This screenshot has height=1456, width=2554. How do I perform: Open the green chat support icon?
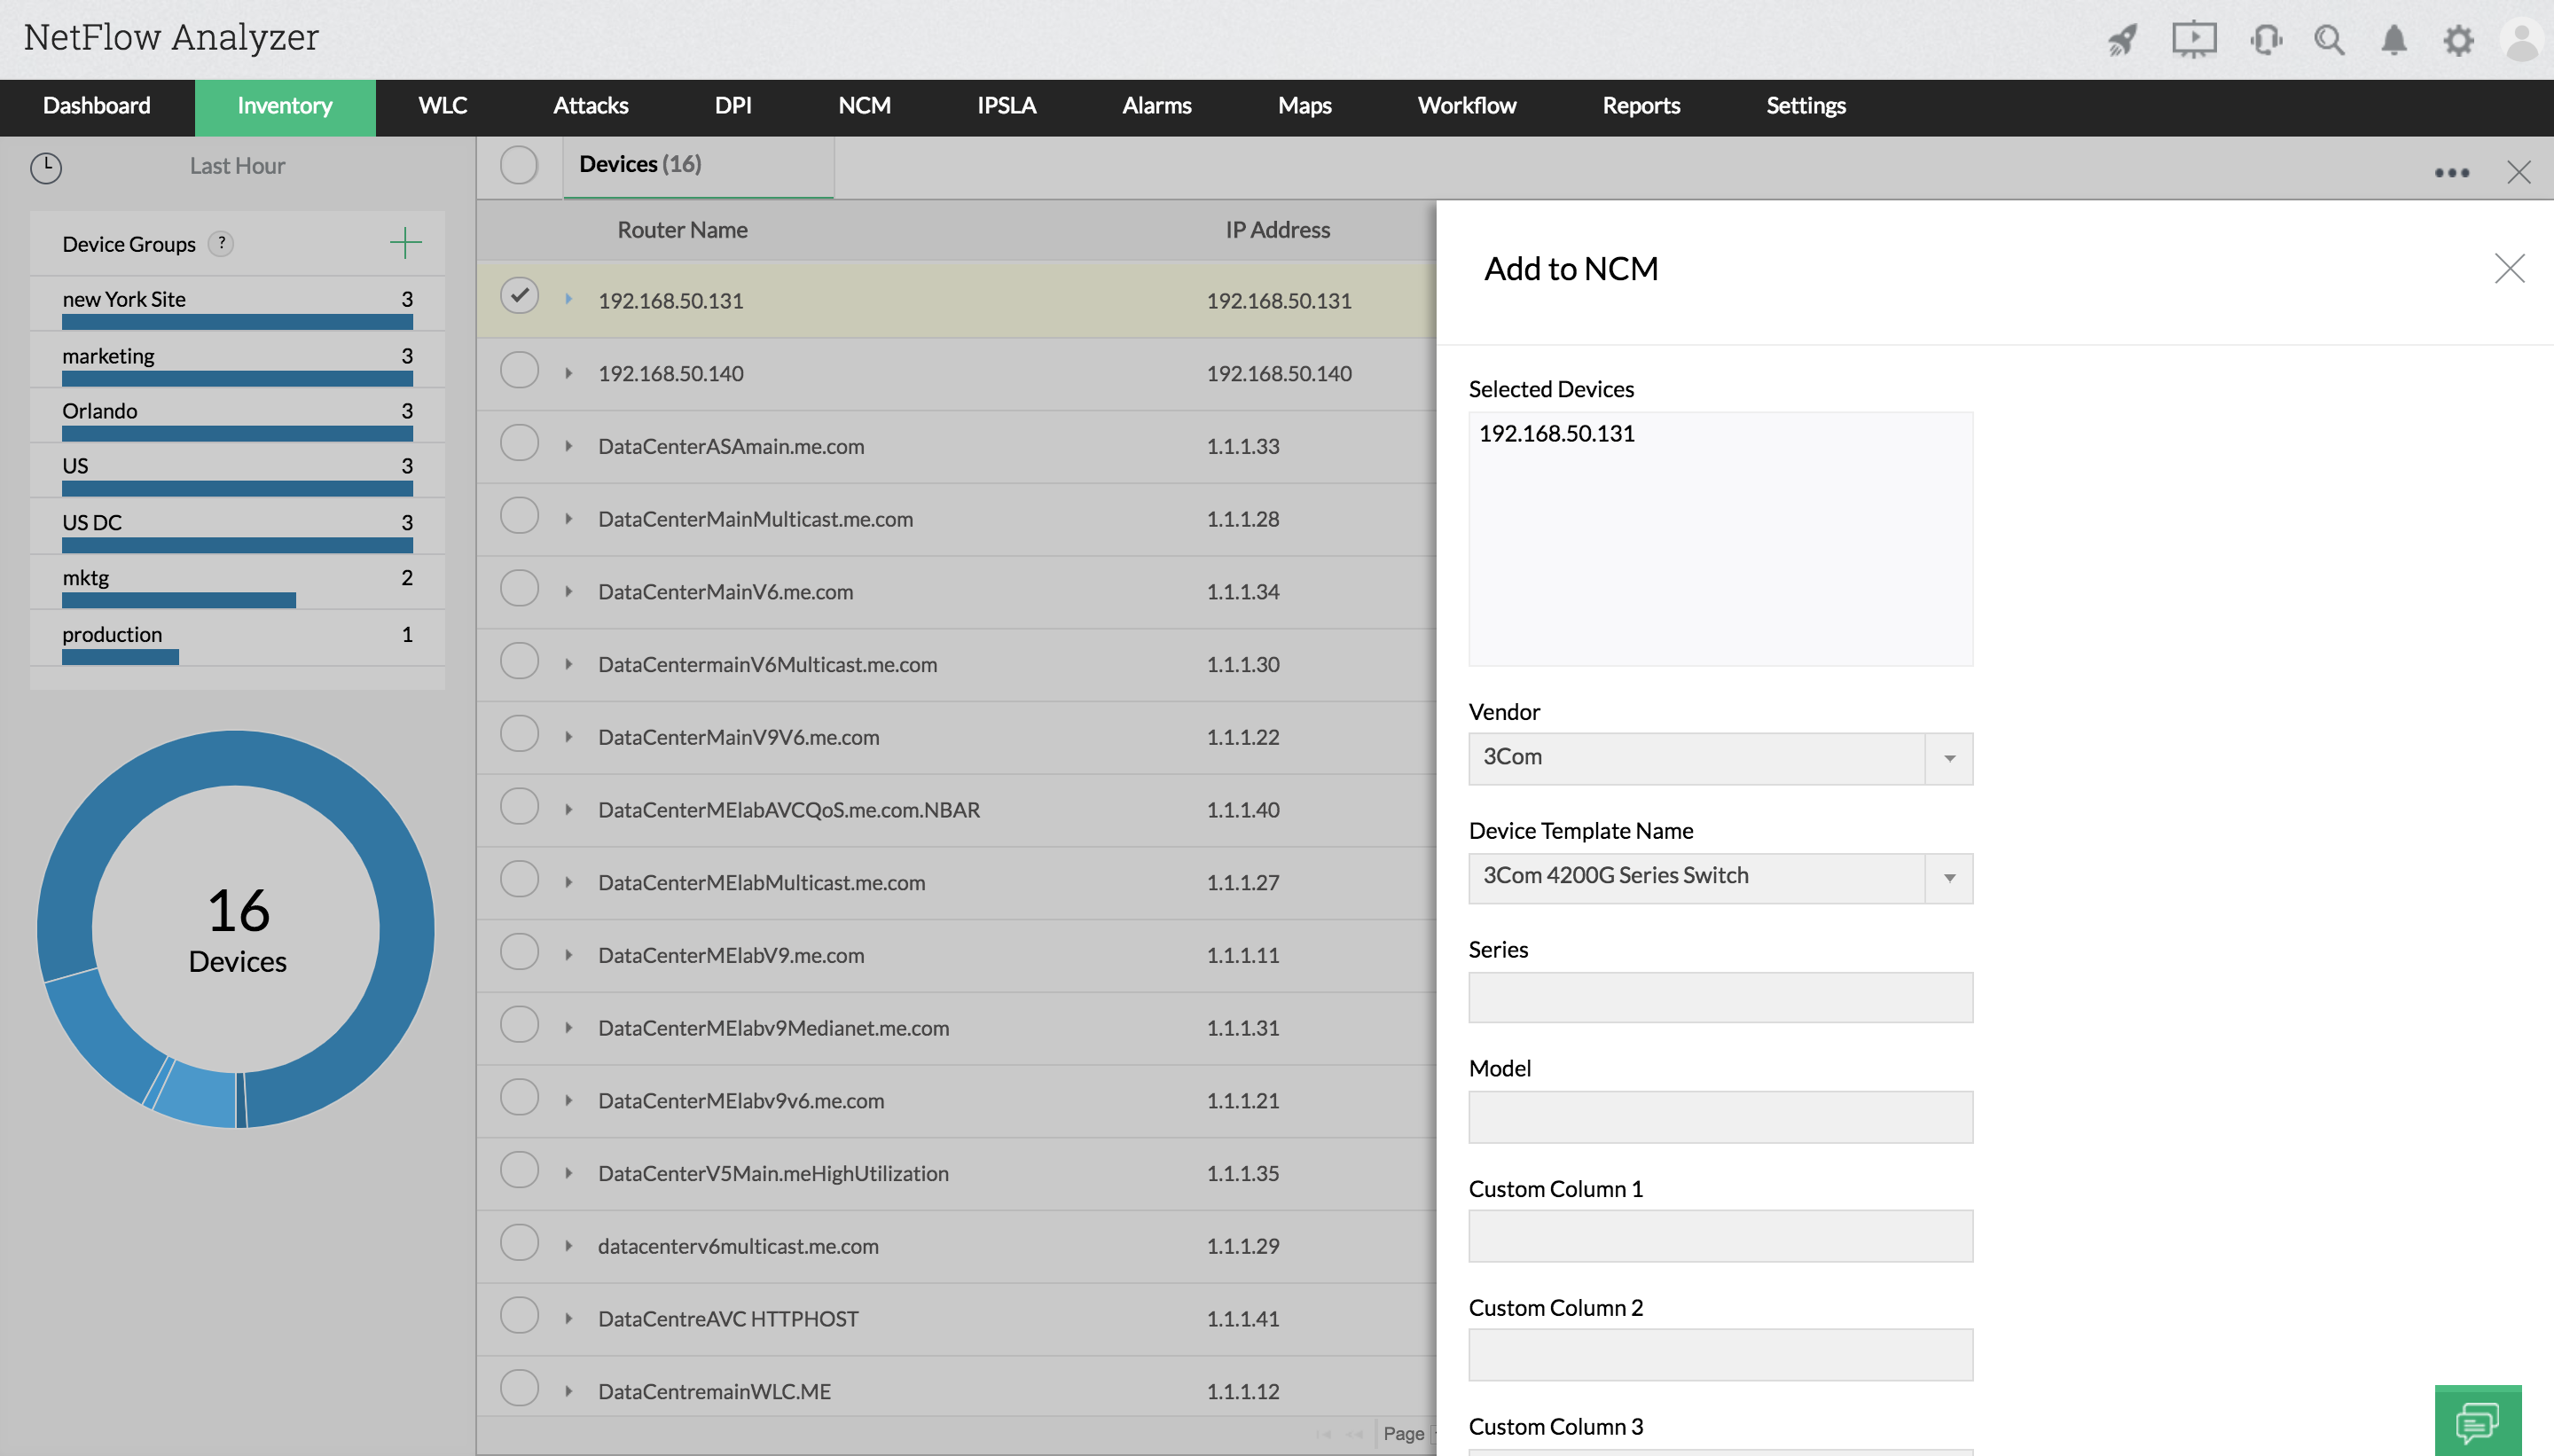point(2477,1420)
